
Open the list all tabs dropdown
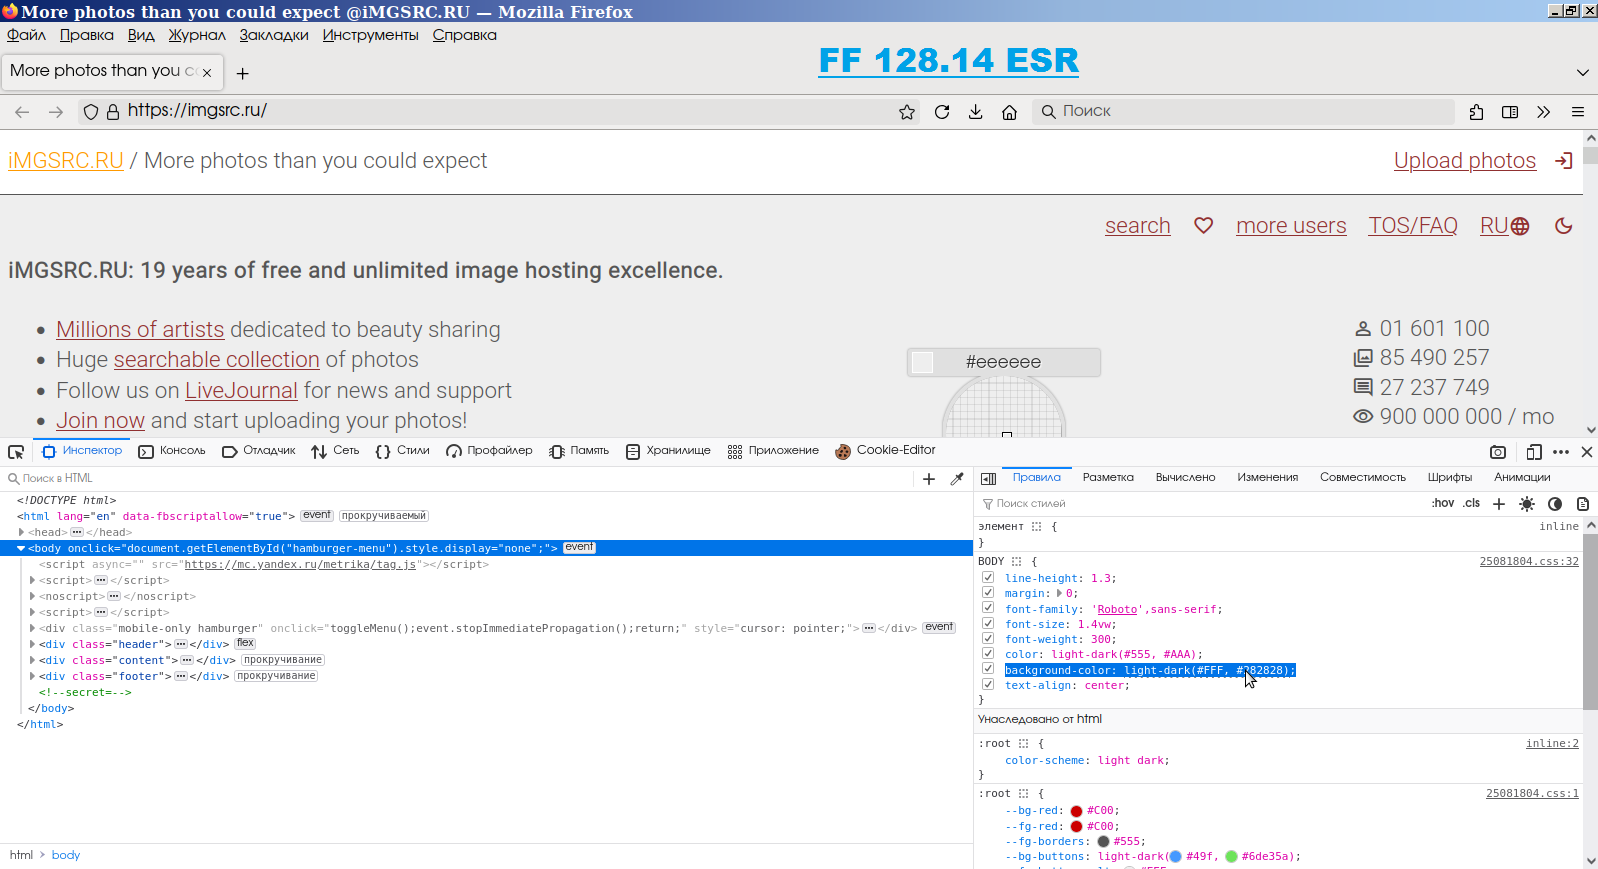pos(1582,73)
